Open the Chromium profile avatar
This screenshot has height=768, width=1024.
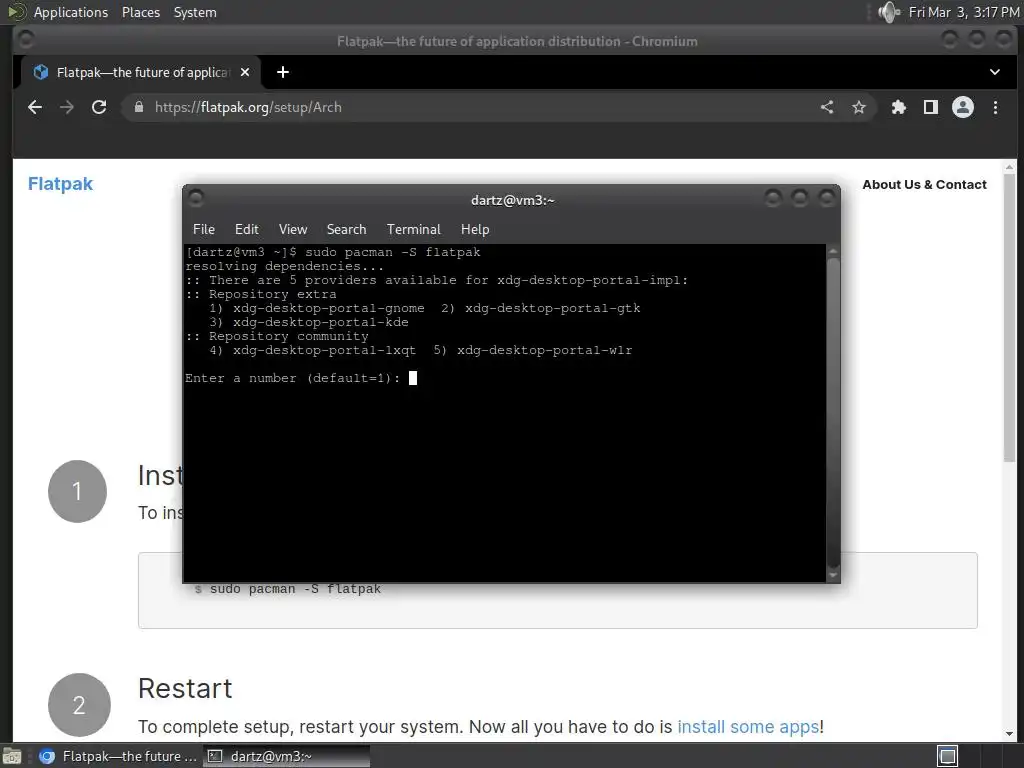(x=963, y=107)
